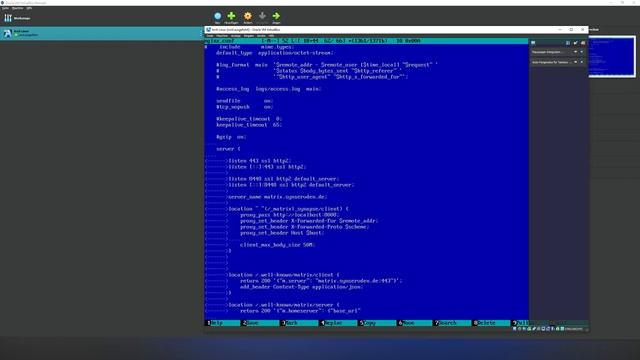Click the 'listen 443 ssl http2;' line
This screenshot has width=640, height=360.
coord(260,161)
